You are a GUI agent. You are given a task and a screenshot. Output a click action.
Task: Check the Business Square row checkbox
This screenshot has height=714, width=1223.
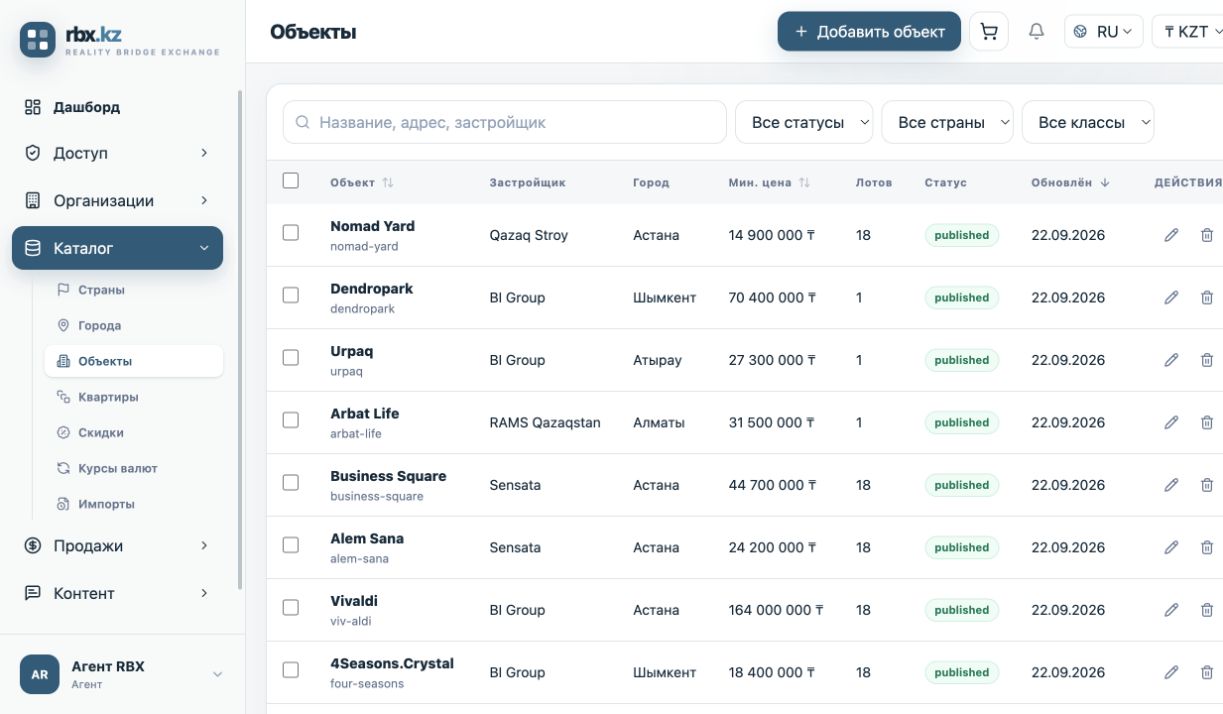click(291, 483)
